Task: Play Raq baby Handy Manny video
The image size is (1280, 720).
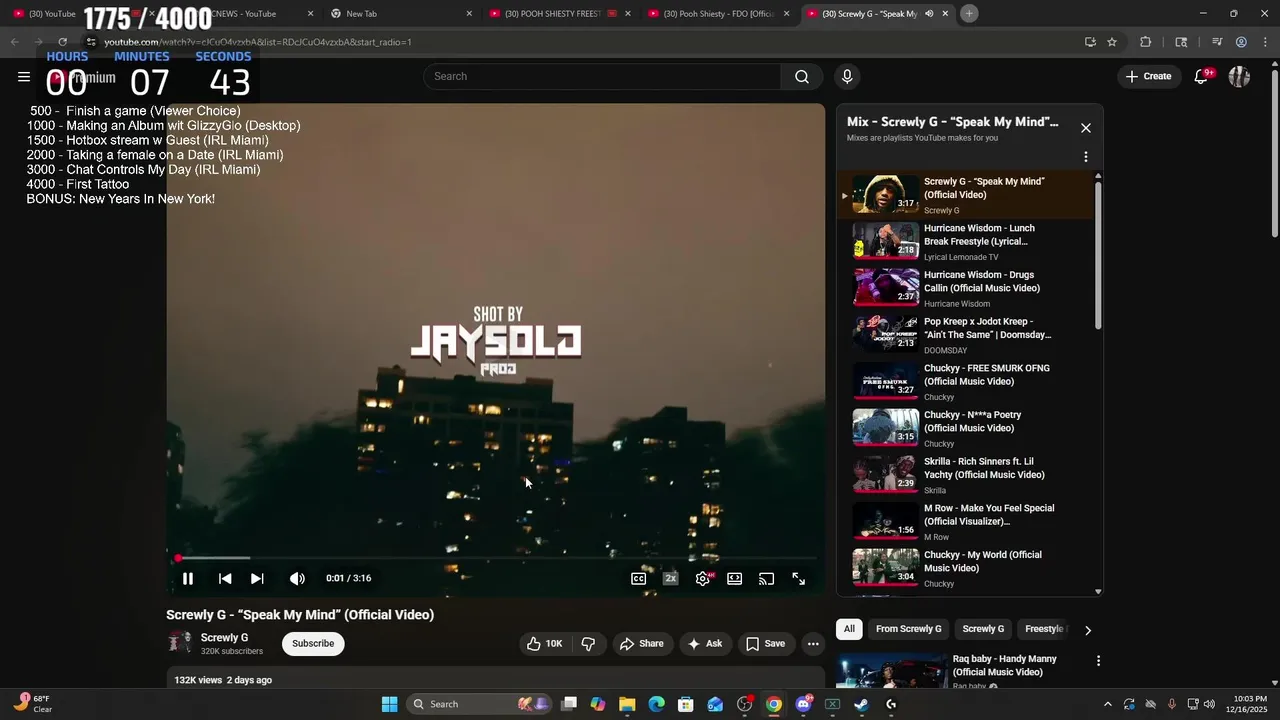Action: tap(892, 671)
